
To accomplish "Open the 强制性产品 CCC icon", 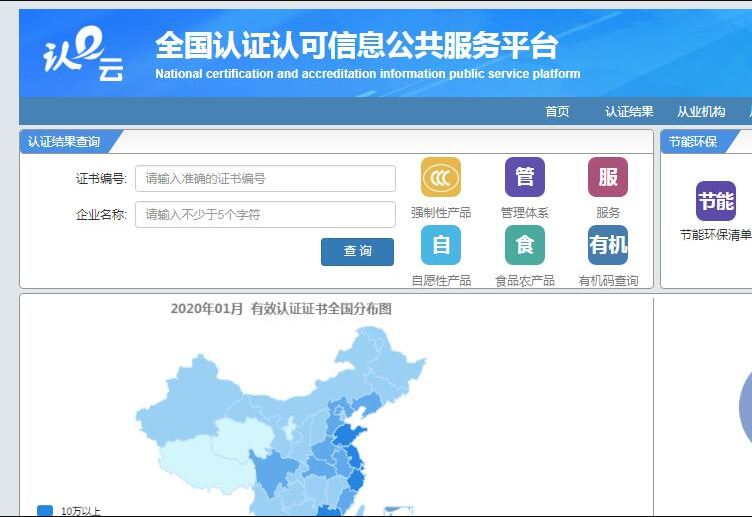I will (x=440, y=177).
